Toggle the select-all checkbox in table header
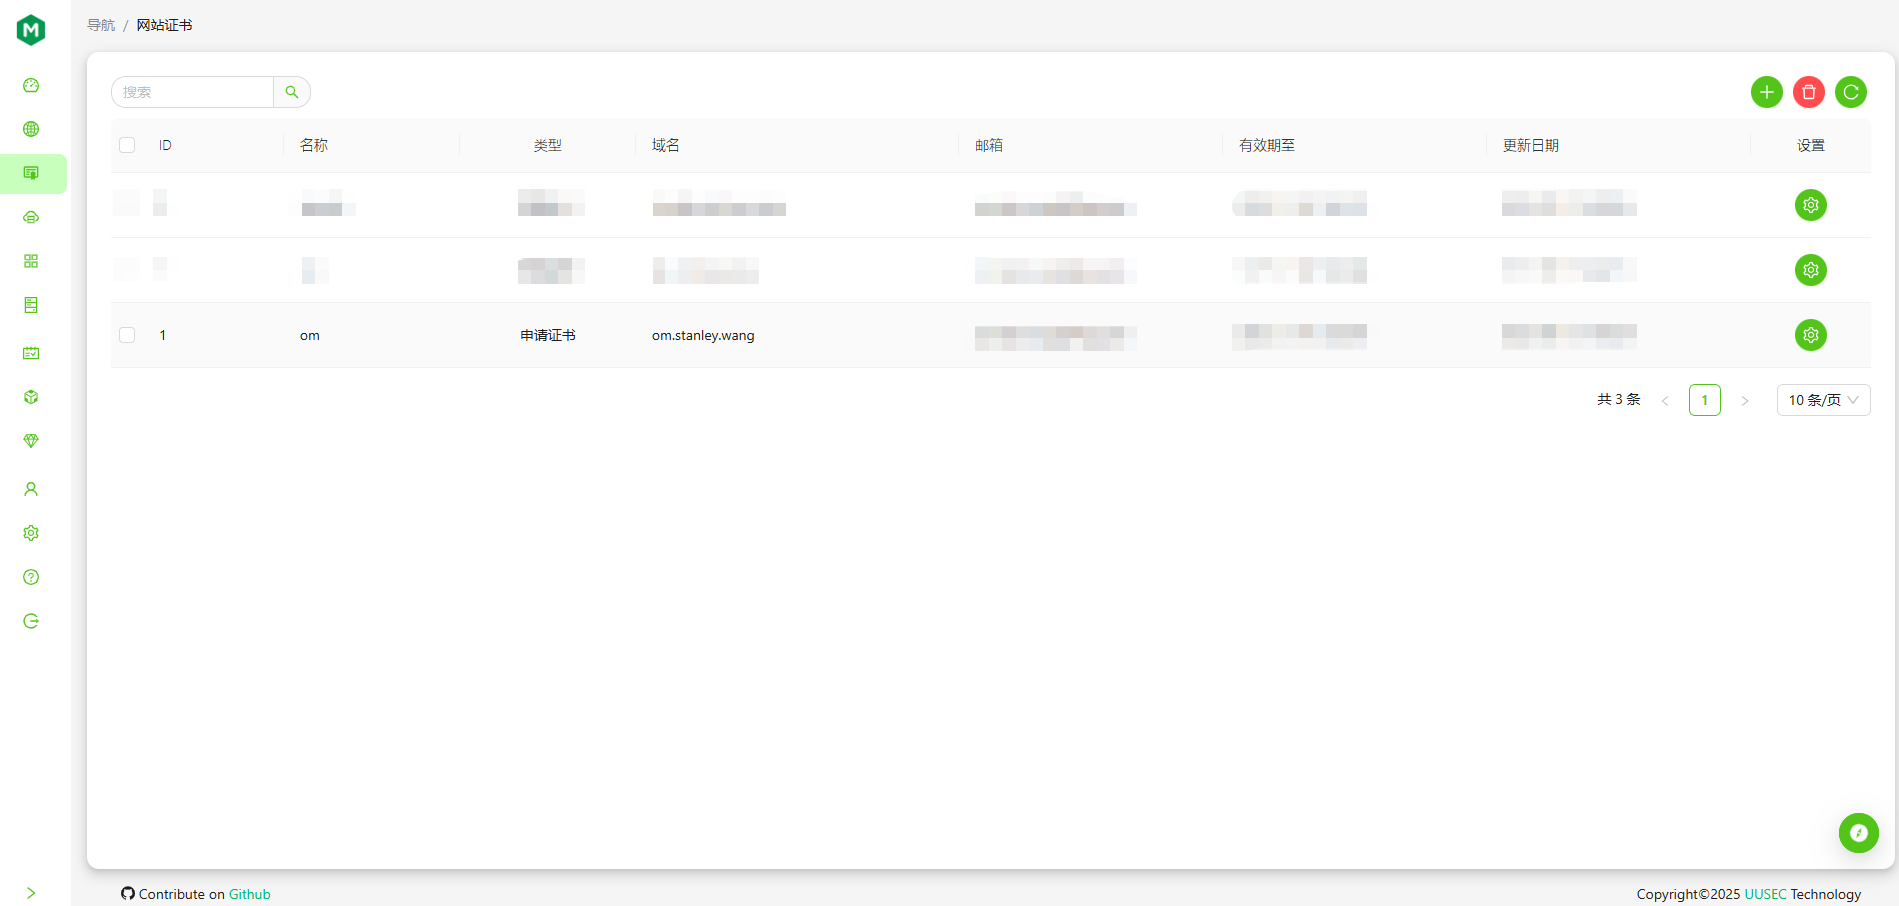 126,144
